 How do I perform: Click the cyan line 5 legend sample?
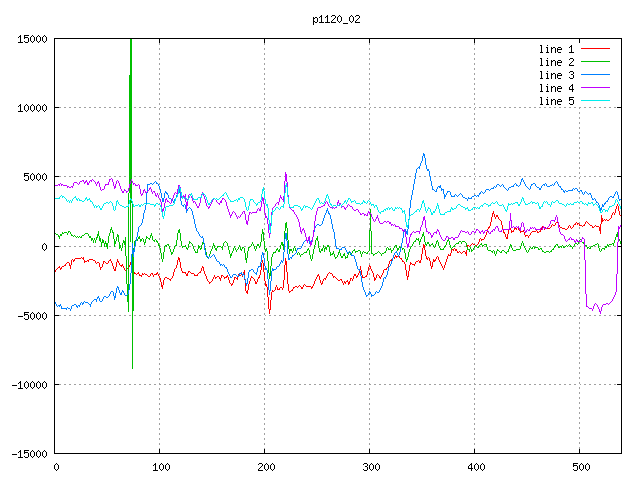[595, 100]
